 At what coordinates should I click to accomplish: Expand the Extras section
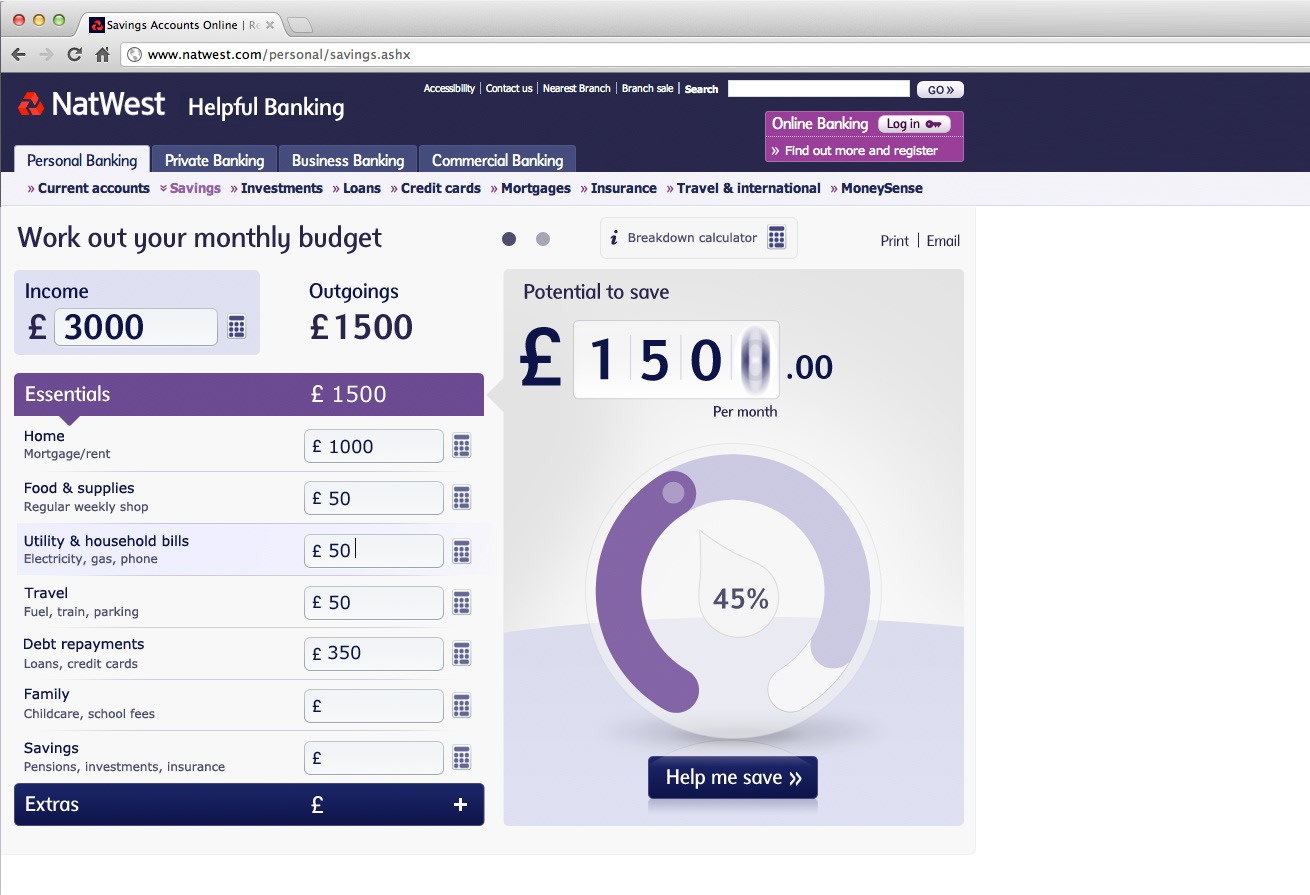click(460, 805)
